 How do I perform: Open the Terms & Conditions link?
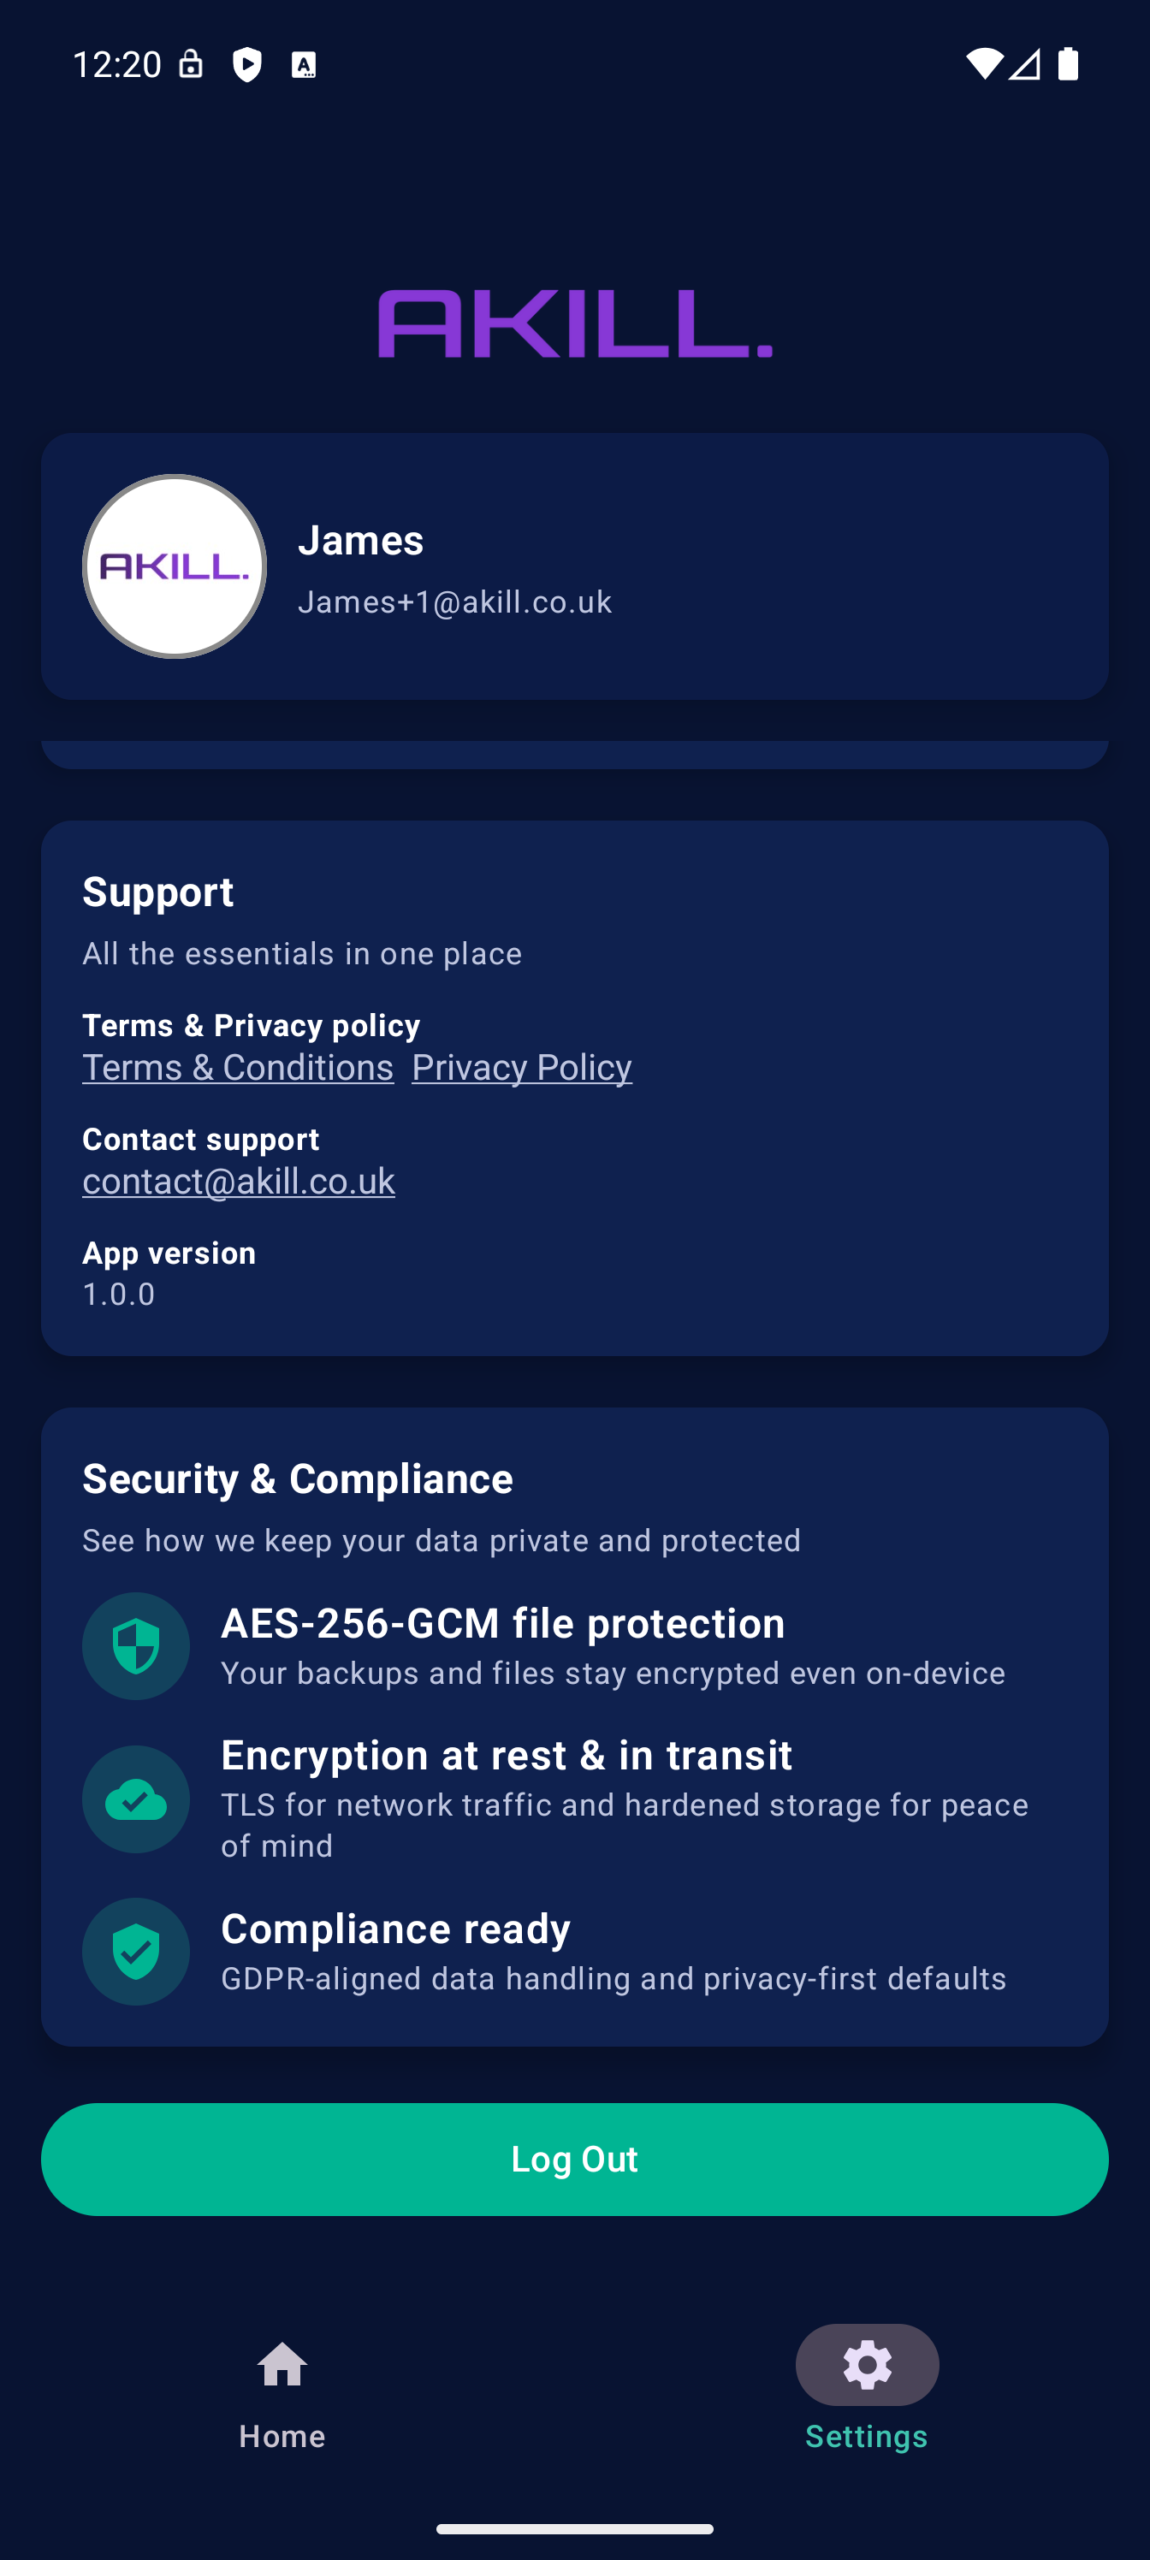click(238, 1067)
